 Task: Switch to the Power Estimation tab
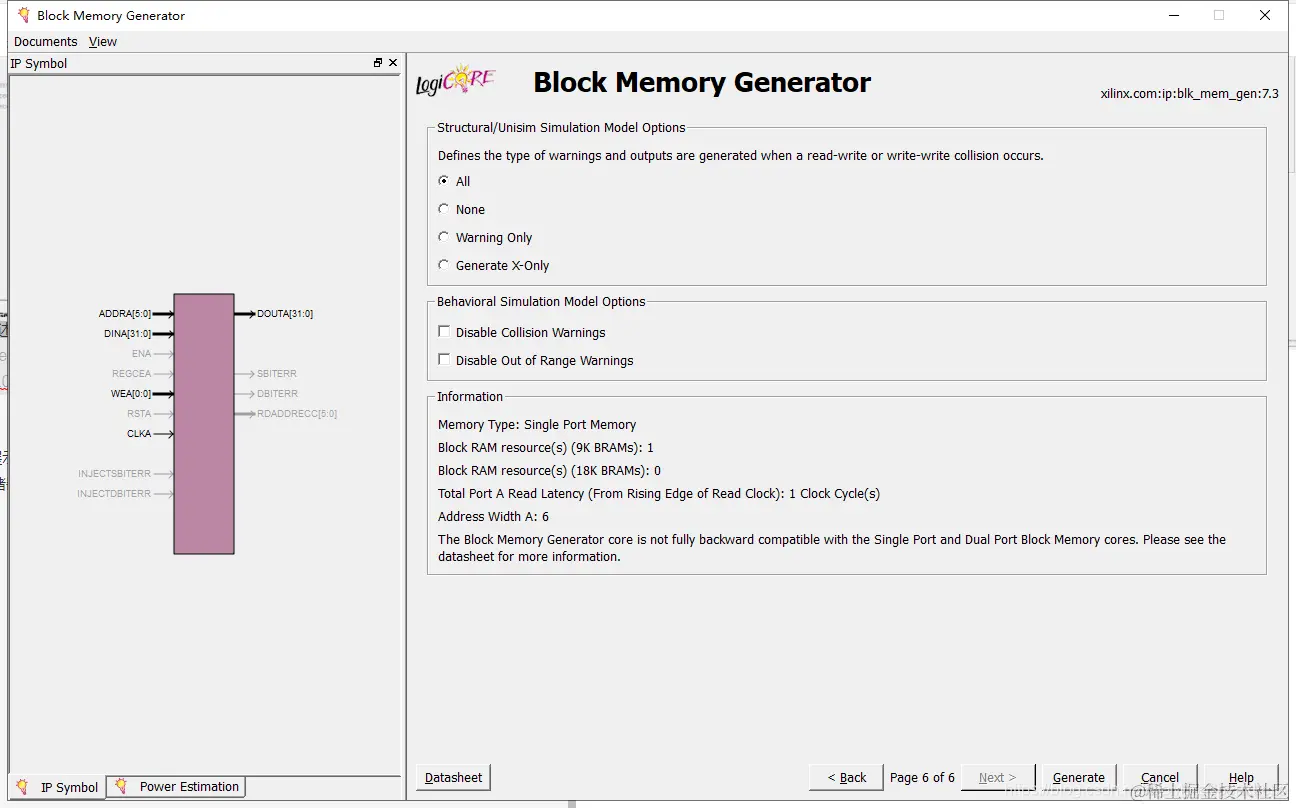click(x=177, y=786)
